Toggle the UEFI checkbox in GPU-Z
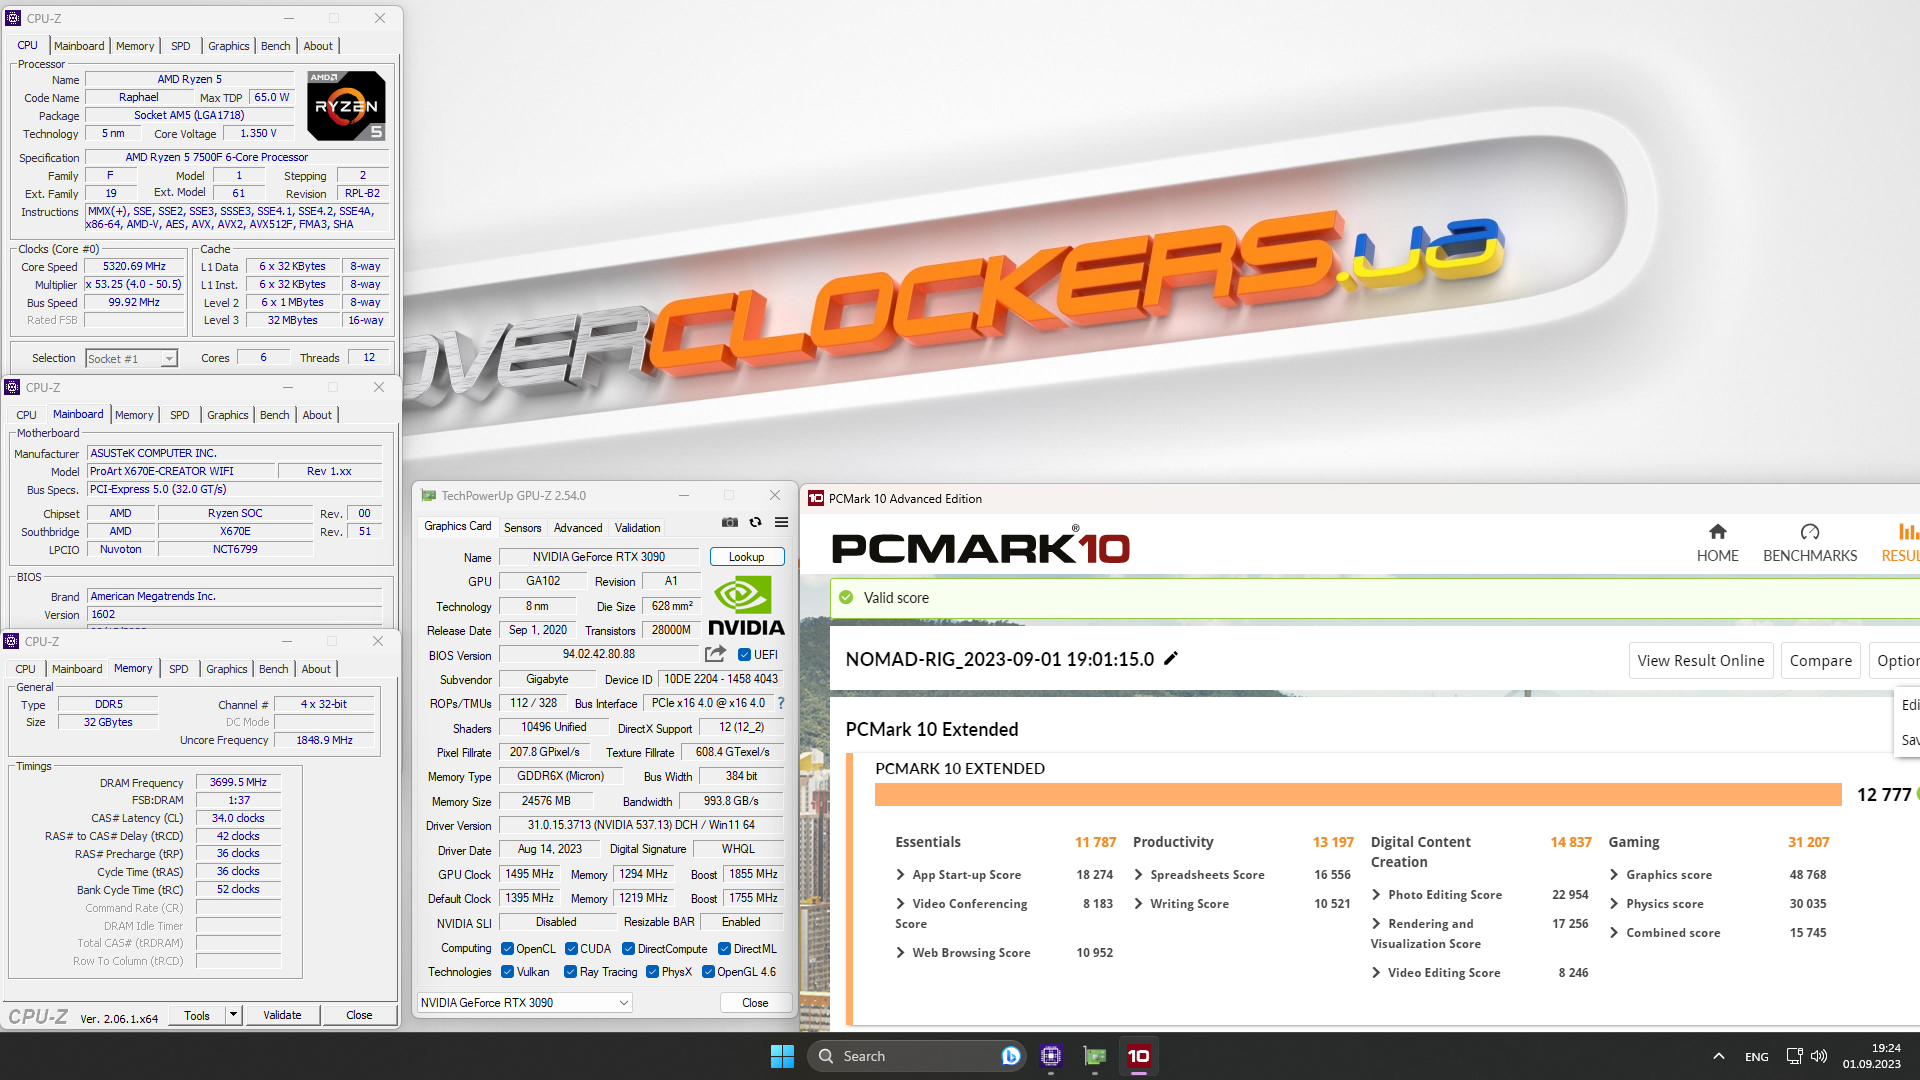The width and height of the screenshot is (1920, 1080). click(x=744, y=655)
